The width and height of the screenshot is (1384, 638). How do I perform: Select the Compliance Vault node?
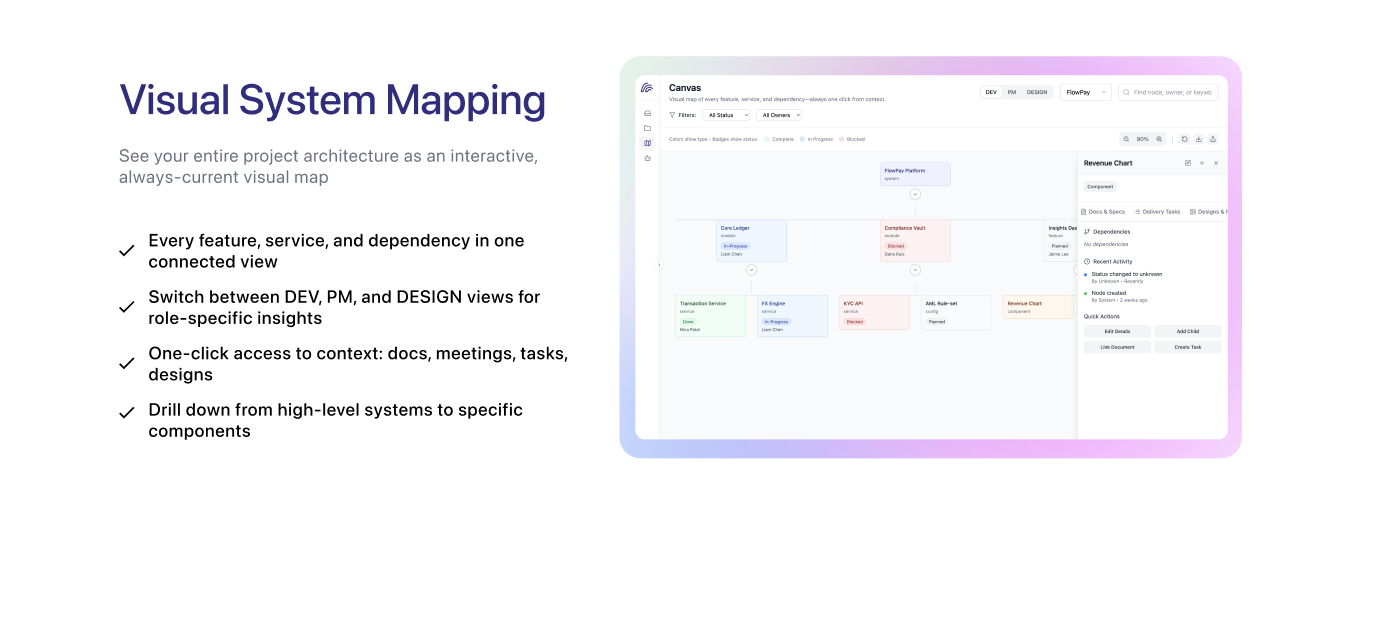[x=915, y=241]
